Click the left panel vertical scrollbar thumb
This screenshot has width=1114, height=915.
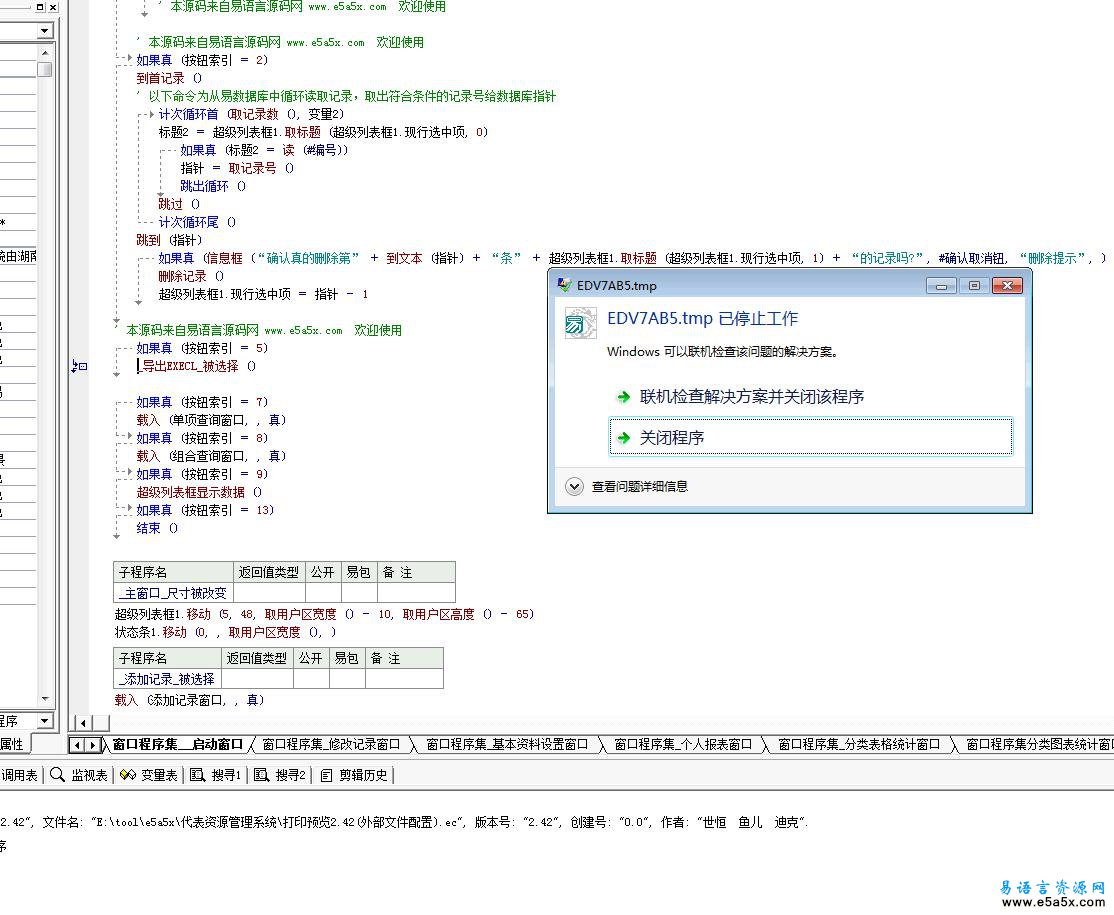(x=45, y=69)
